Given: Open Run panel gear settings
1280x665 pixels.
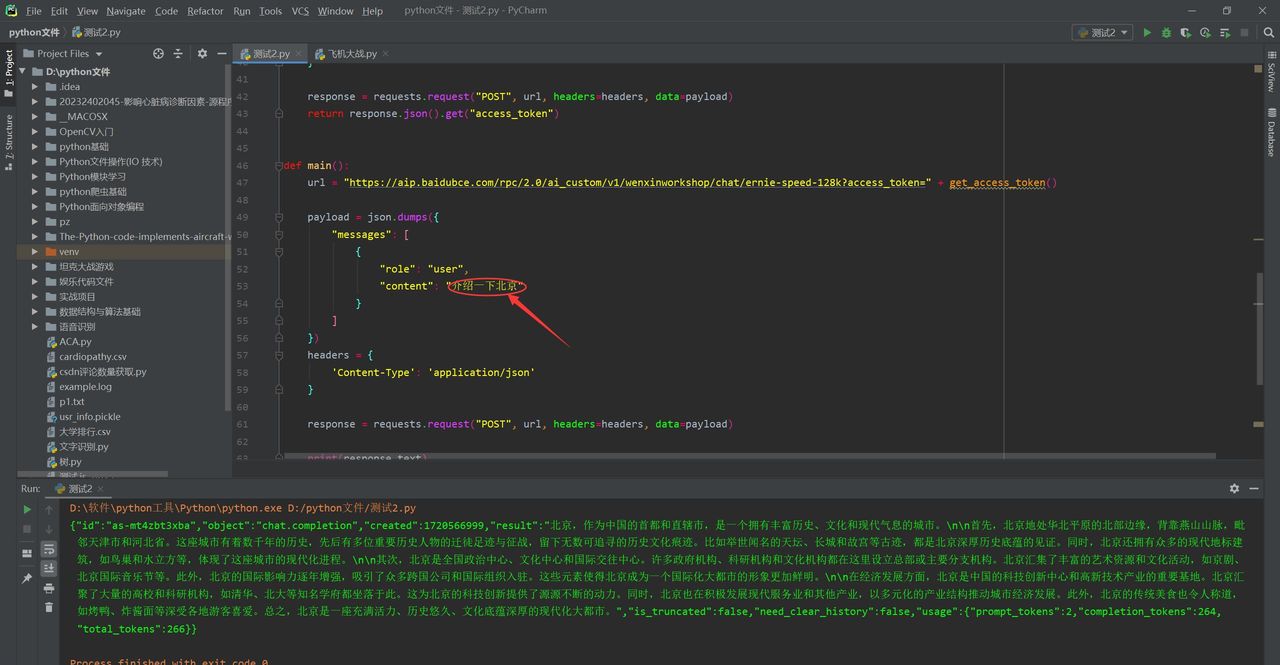Looking at the screenshot, I should click(1234, 489).
